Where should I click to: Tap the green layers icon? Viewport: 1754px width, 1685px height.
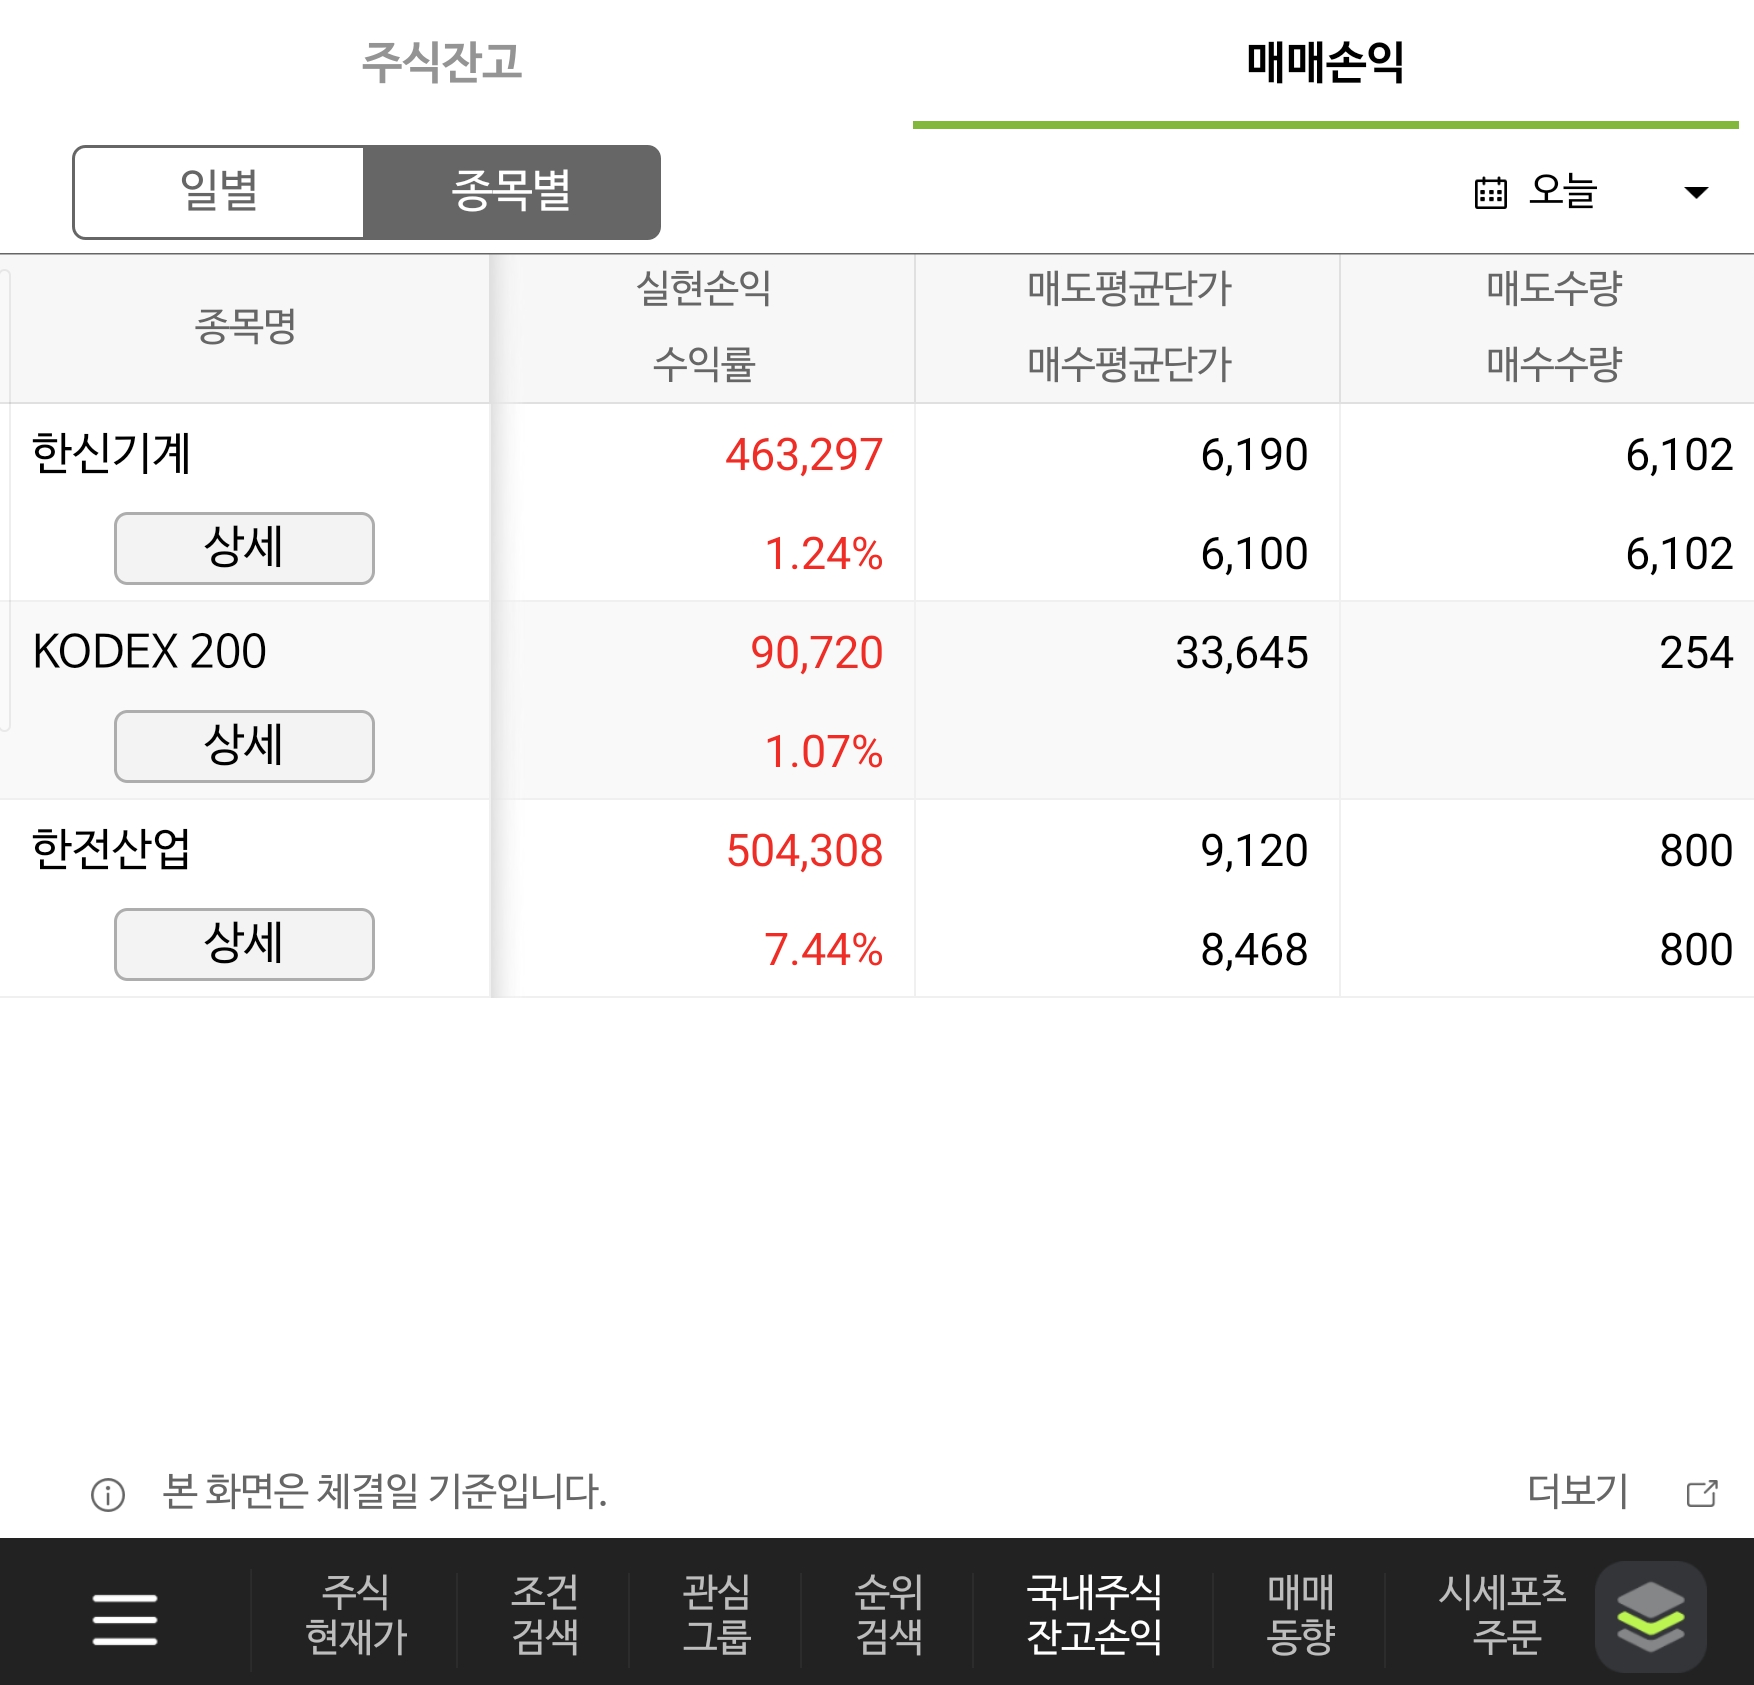point(1650,1616)
